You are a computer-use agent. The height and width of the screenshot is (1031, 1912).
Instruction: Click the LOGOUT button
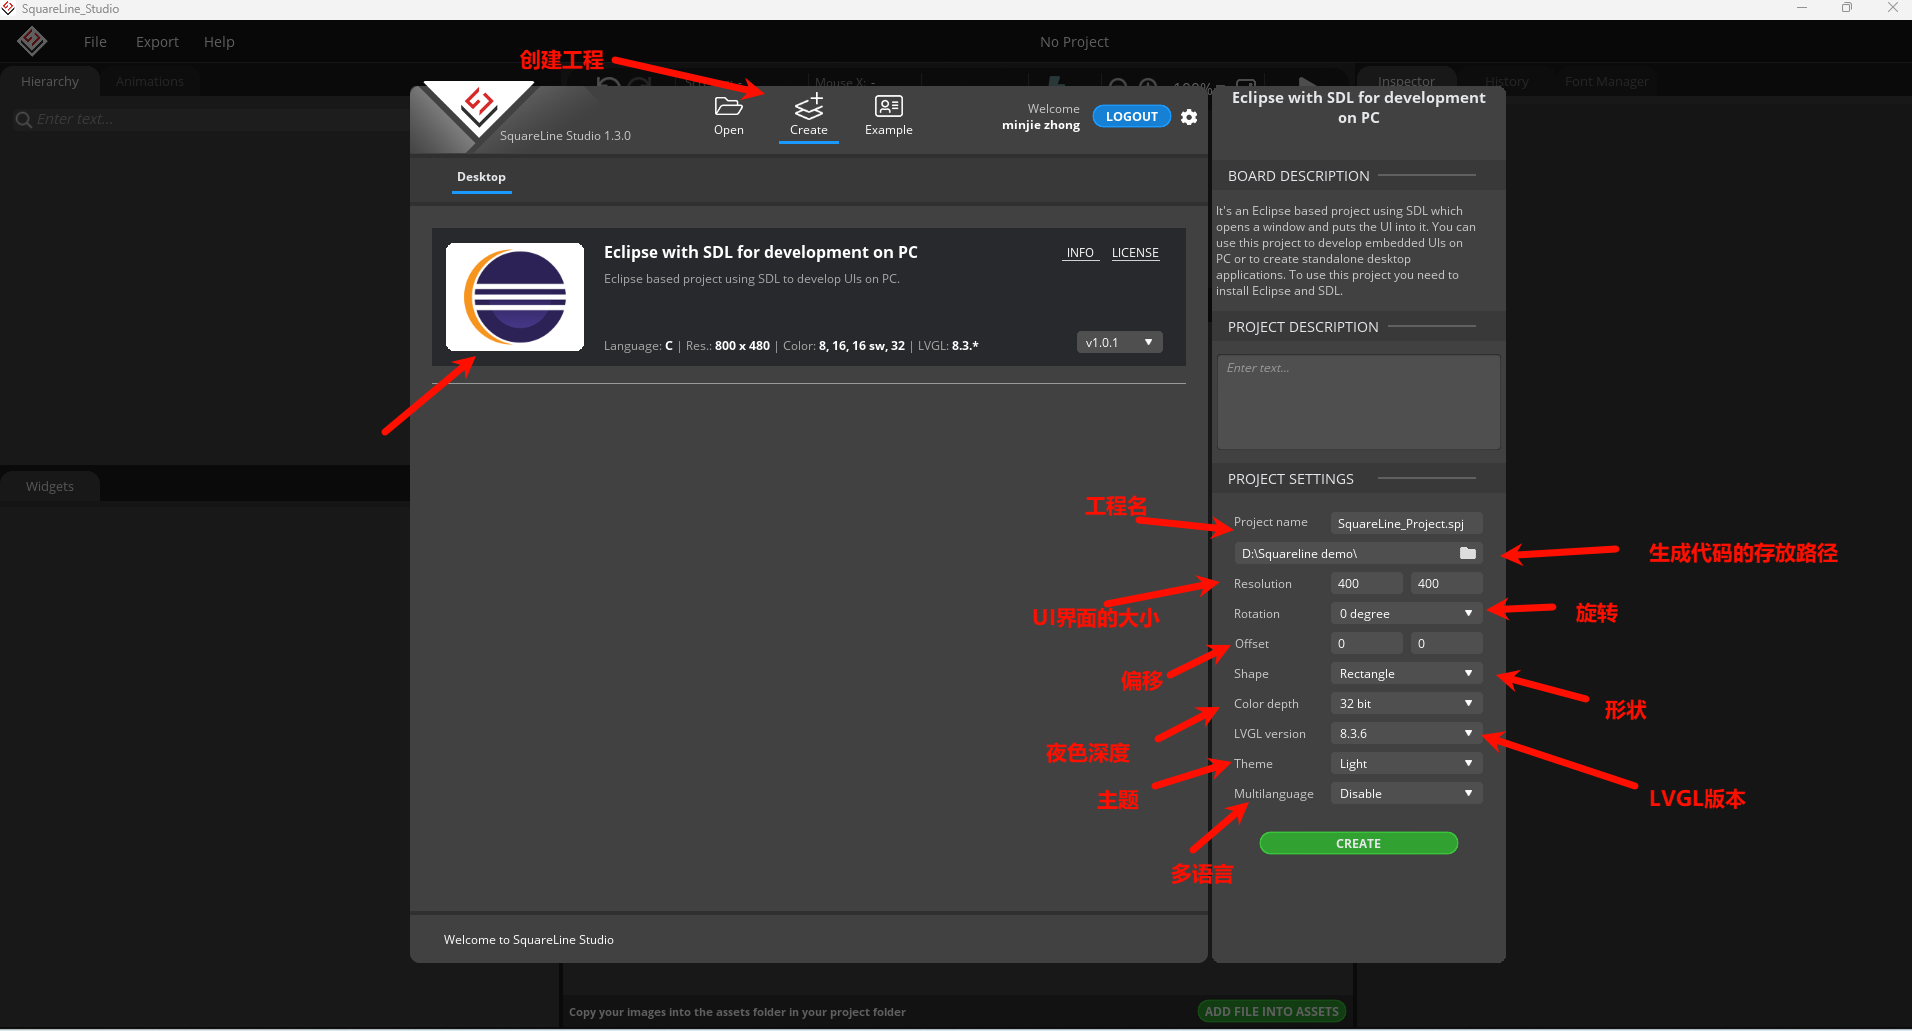1131,117
